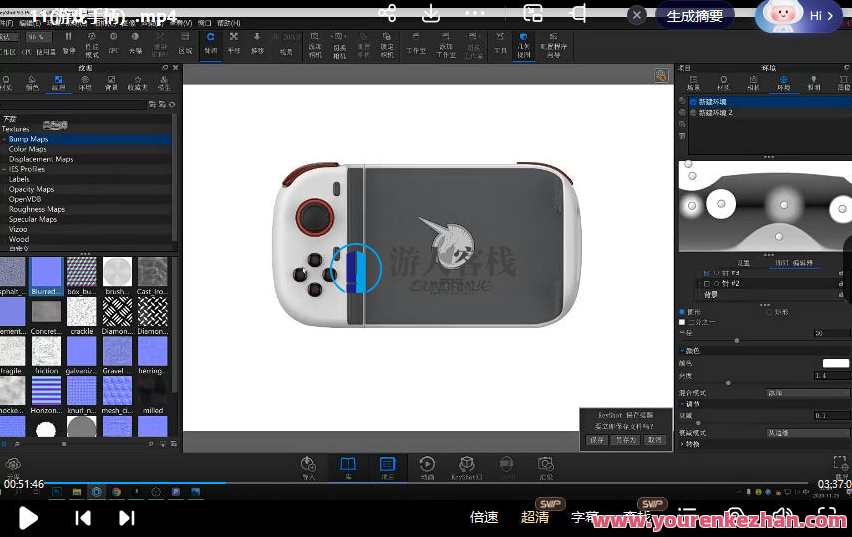Click the Pause render icon in ribbon
This screenshot has width=852, height=537.
click(x=69, y=42)
